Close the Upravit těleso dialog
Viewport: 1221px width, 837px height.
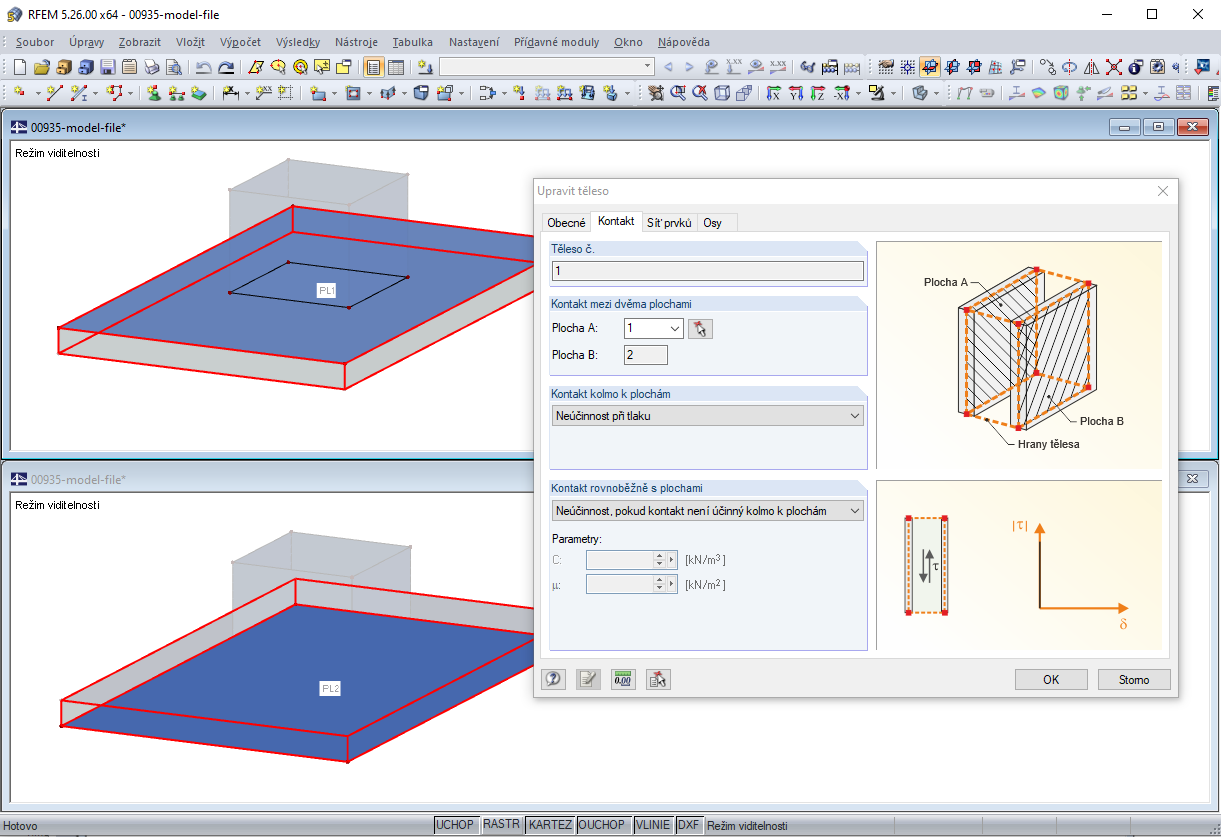1163,191
